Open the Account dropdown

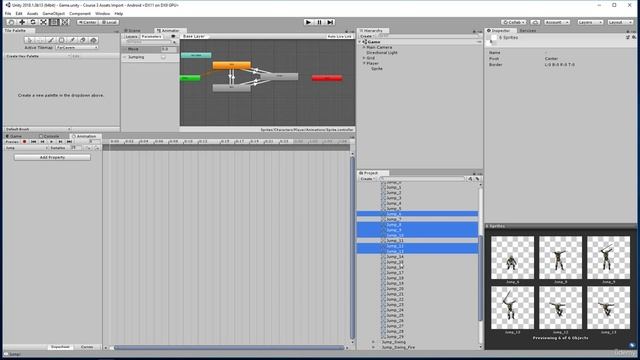pyautogui.click(x=557, y=22)
